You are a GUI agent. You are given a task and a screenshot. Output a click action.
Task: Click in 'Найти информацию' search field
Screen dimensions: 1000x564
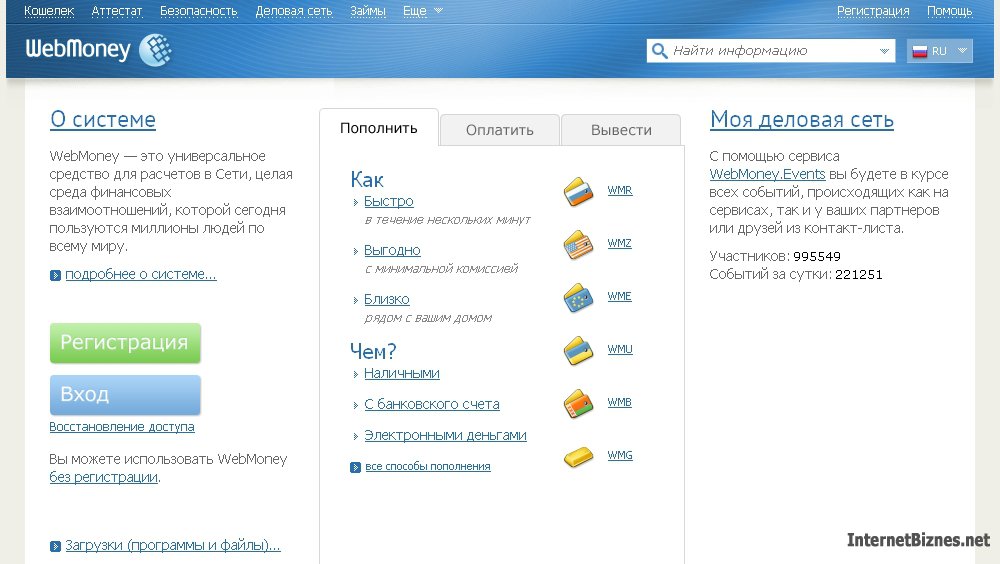770,50
